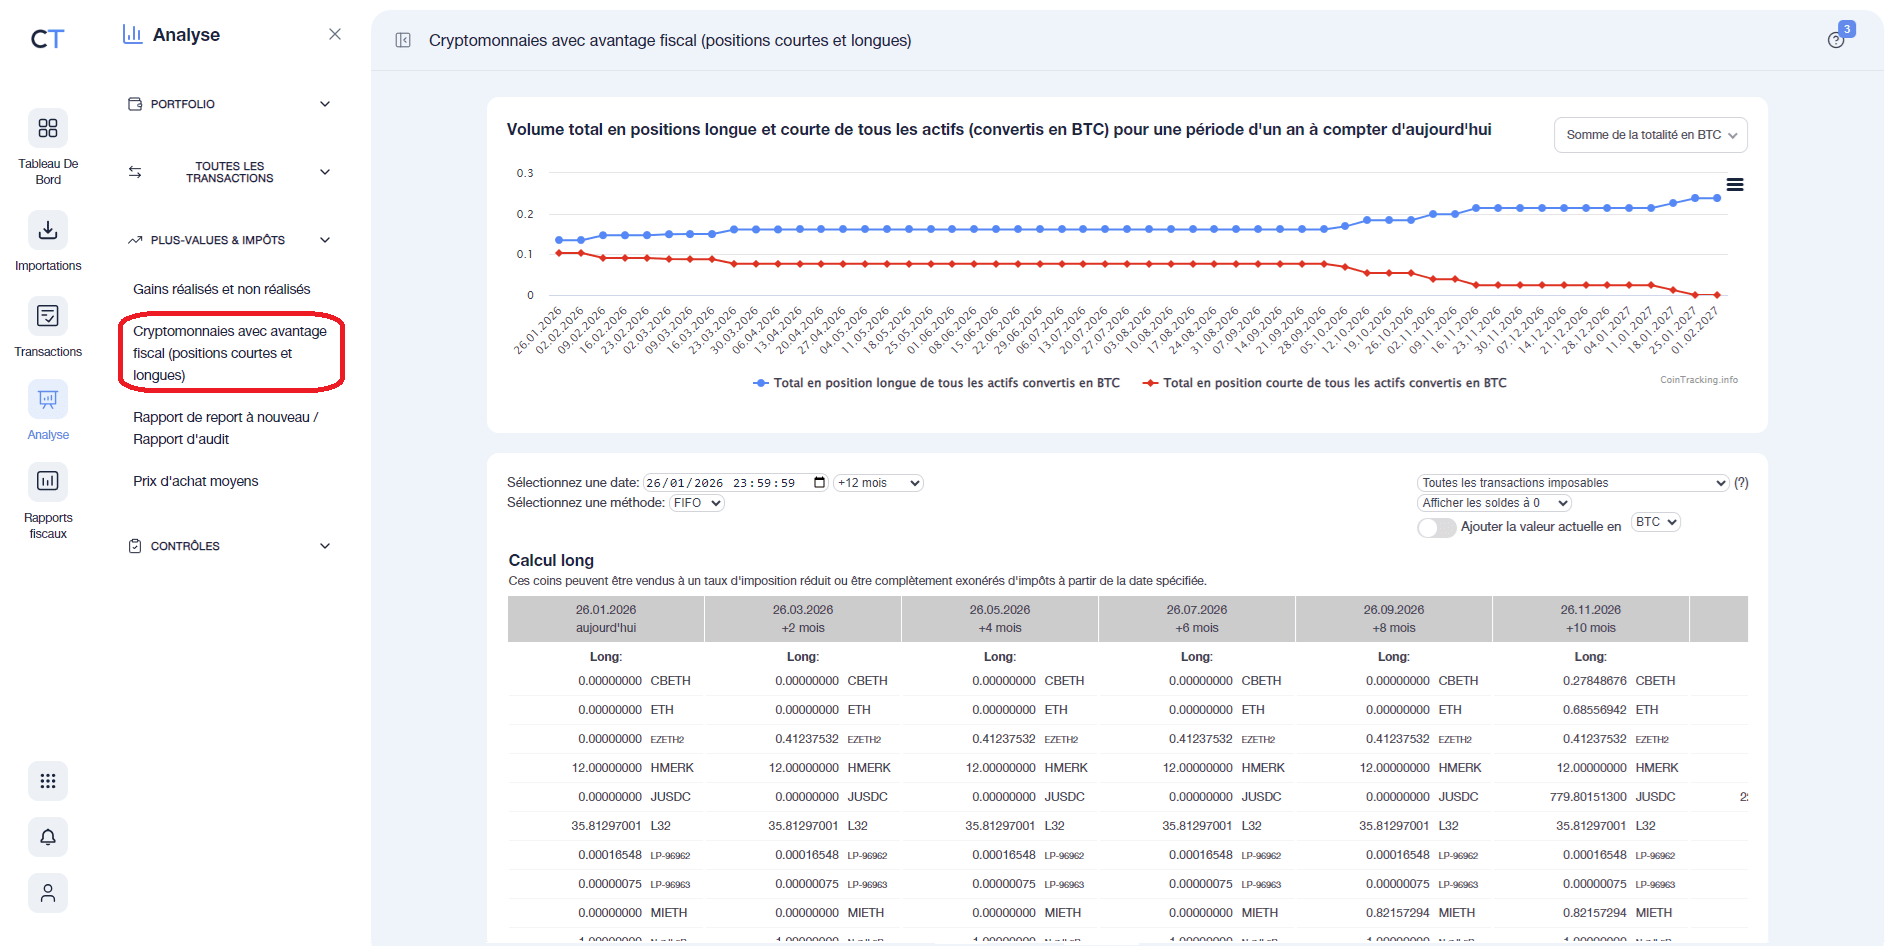This screenshot has height=946, width=1899.
Task: Open the 'Toutes les transactions imposables' dropdown
Action: (x=1571, y=482)
